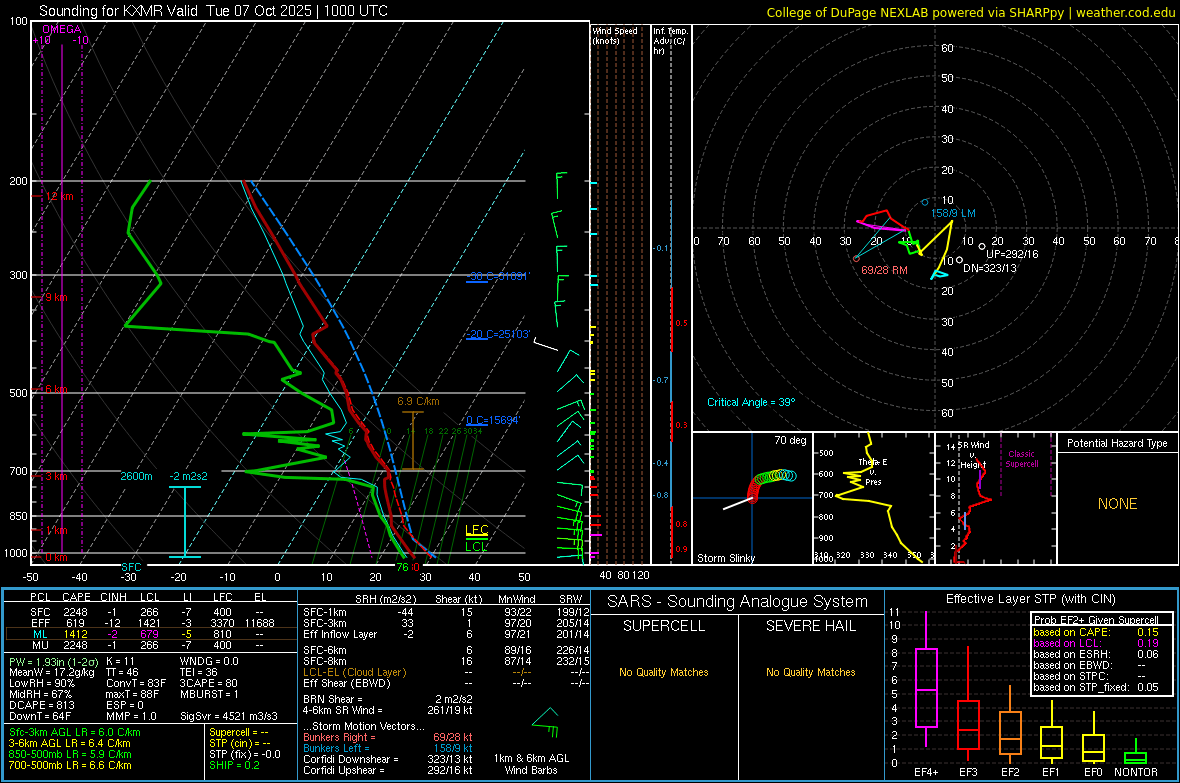
Task: Click 'No Quality Matches' under SEVERE HAIL
Action: coord(810,672)
